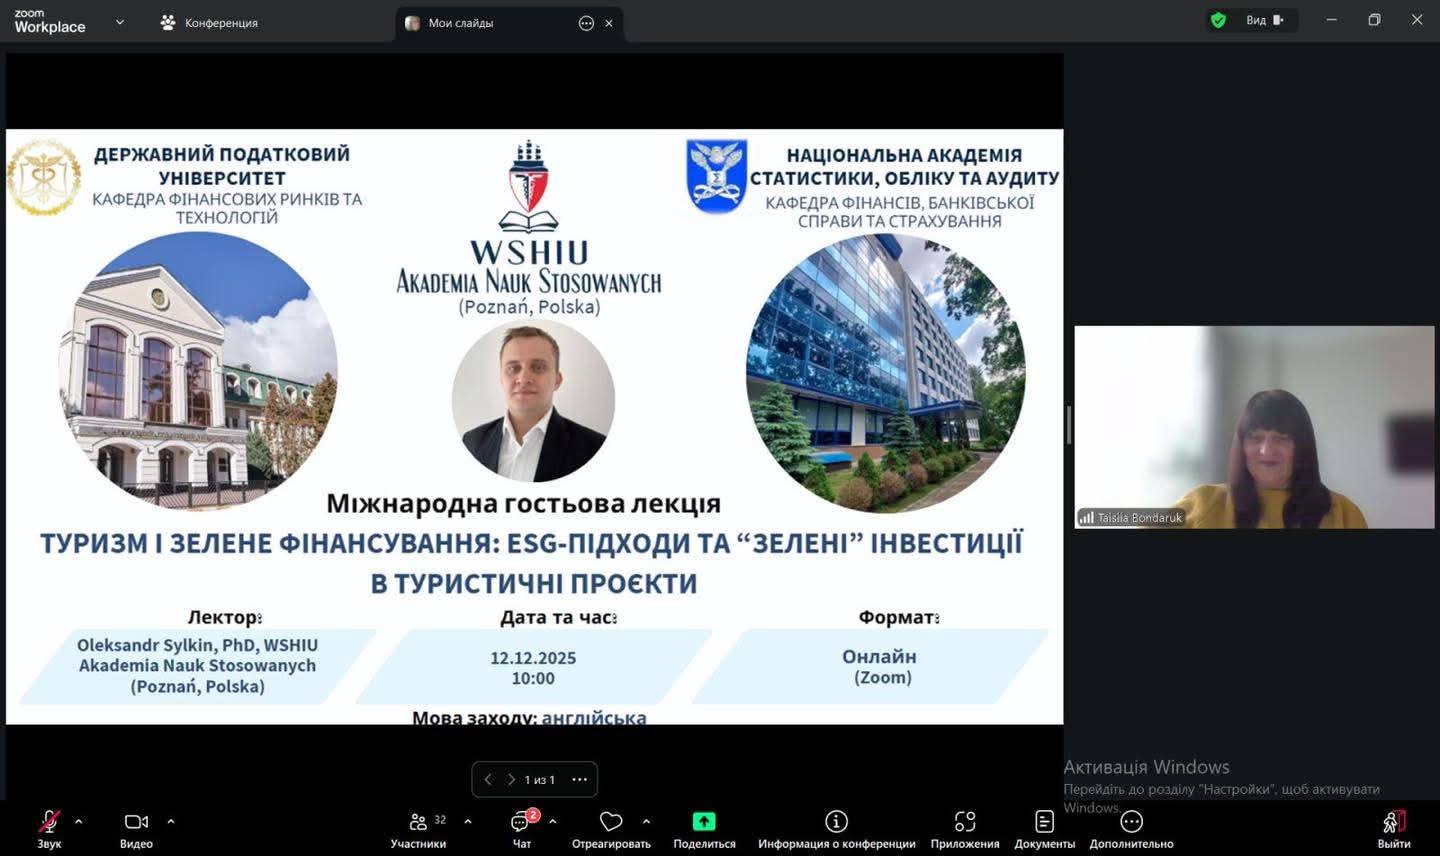This screenshot has width=1440, height=856.
Task: Click Taisiia Bondaruk's video thumbnail
Action: click(x=1254, y=427)
